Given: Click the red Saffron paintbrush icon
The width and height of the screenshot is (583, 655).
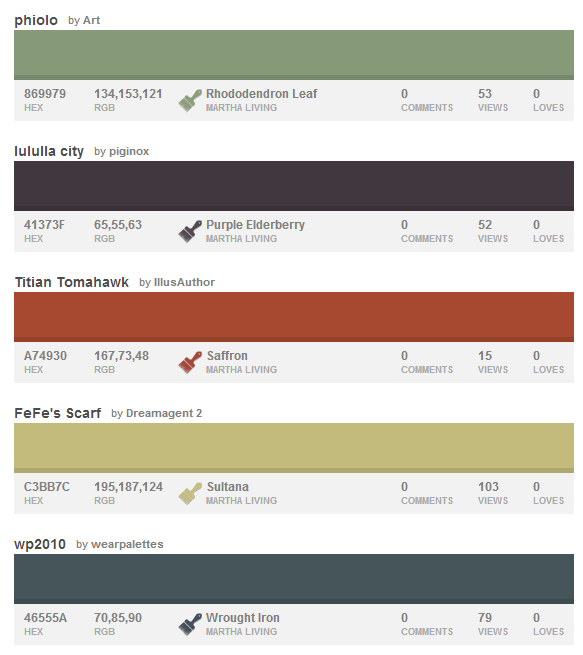Looking at the screenshot, I should click(x=190, y=362).
